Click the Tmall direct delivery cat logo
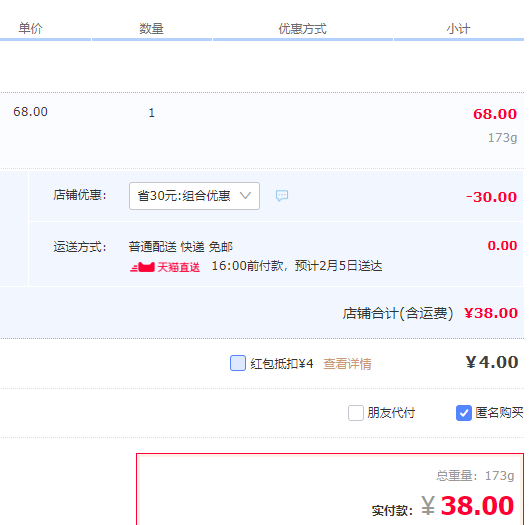The image size is (529, 525). click(142, 267)
